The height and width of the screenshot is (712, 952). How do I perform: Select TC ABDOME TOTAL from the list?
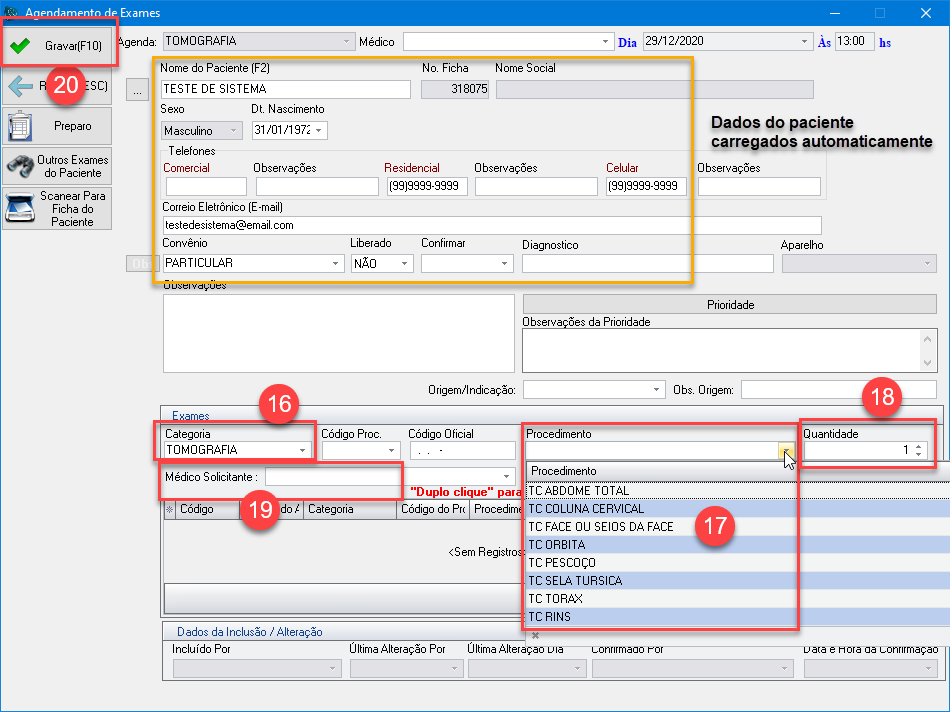click(x=579, y=491)
